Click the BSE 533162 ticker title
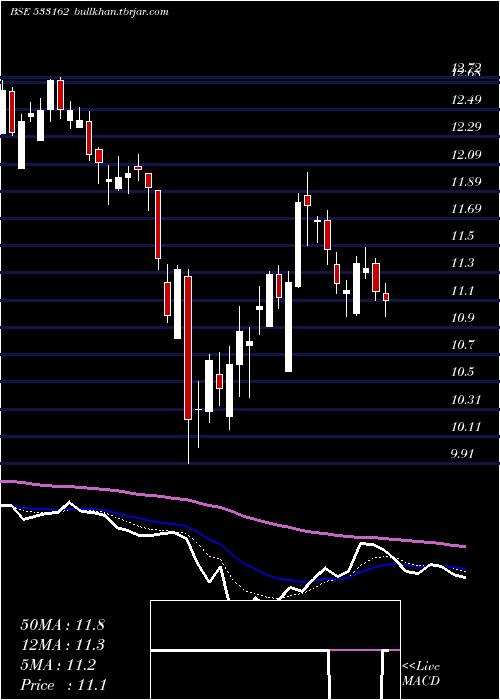 (39, 12)
